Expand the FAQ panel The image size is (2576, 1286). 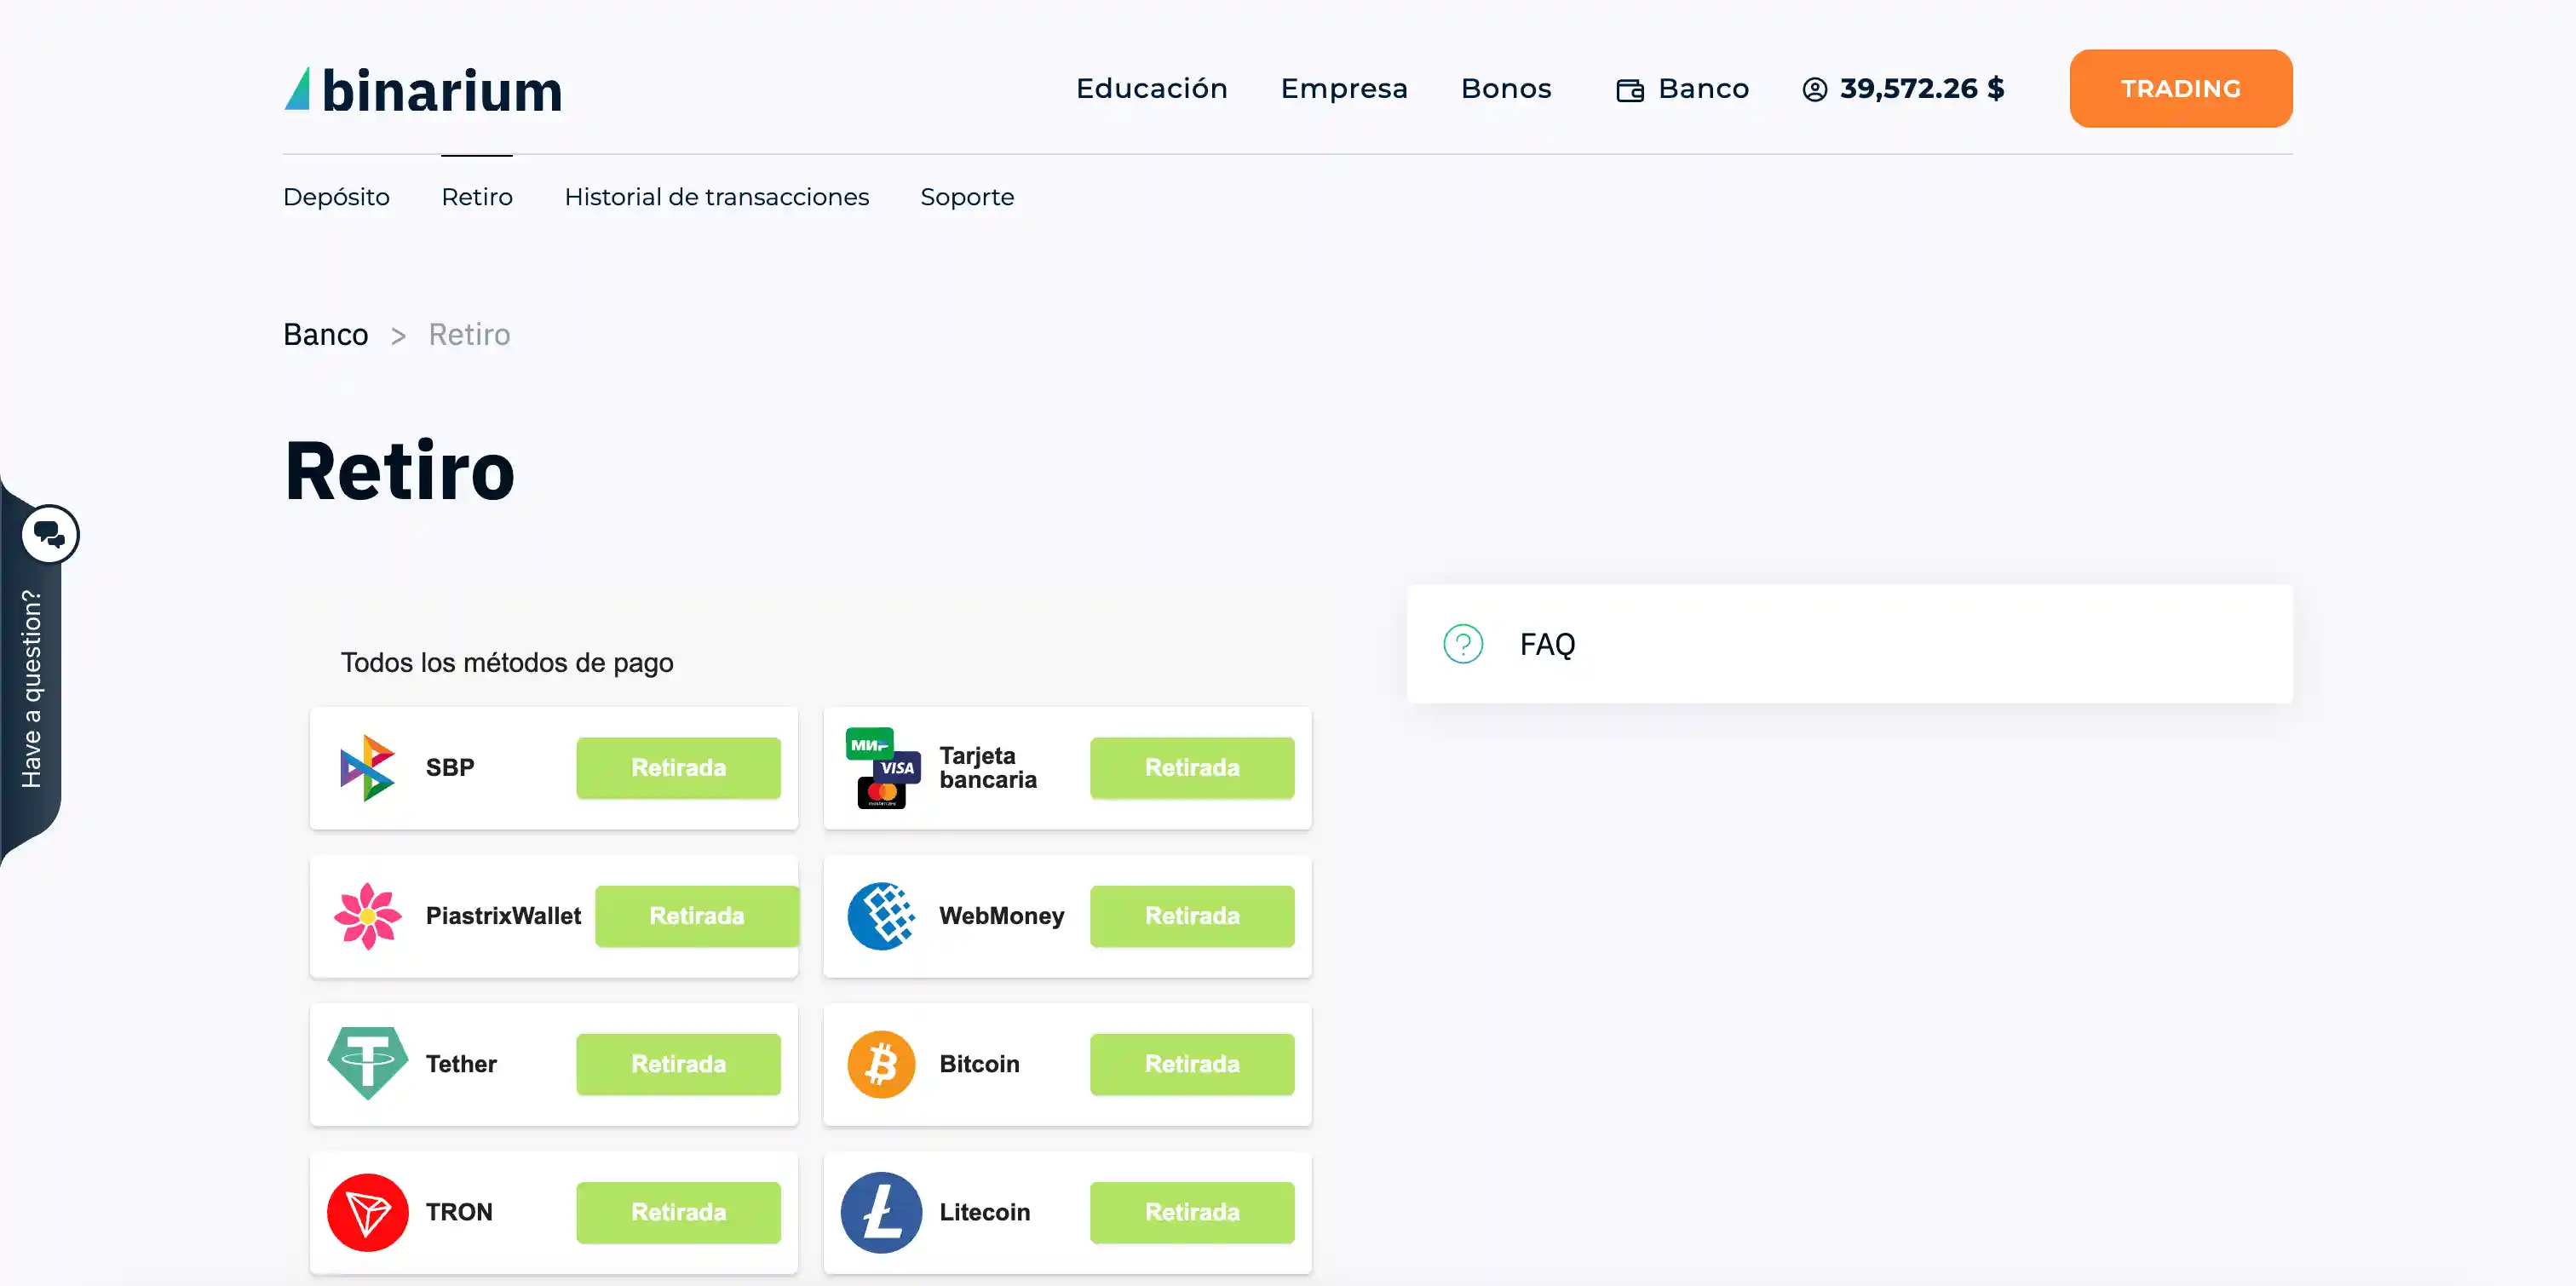point(1849,644)
